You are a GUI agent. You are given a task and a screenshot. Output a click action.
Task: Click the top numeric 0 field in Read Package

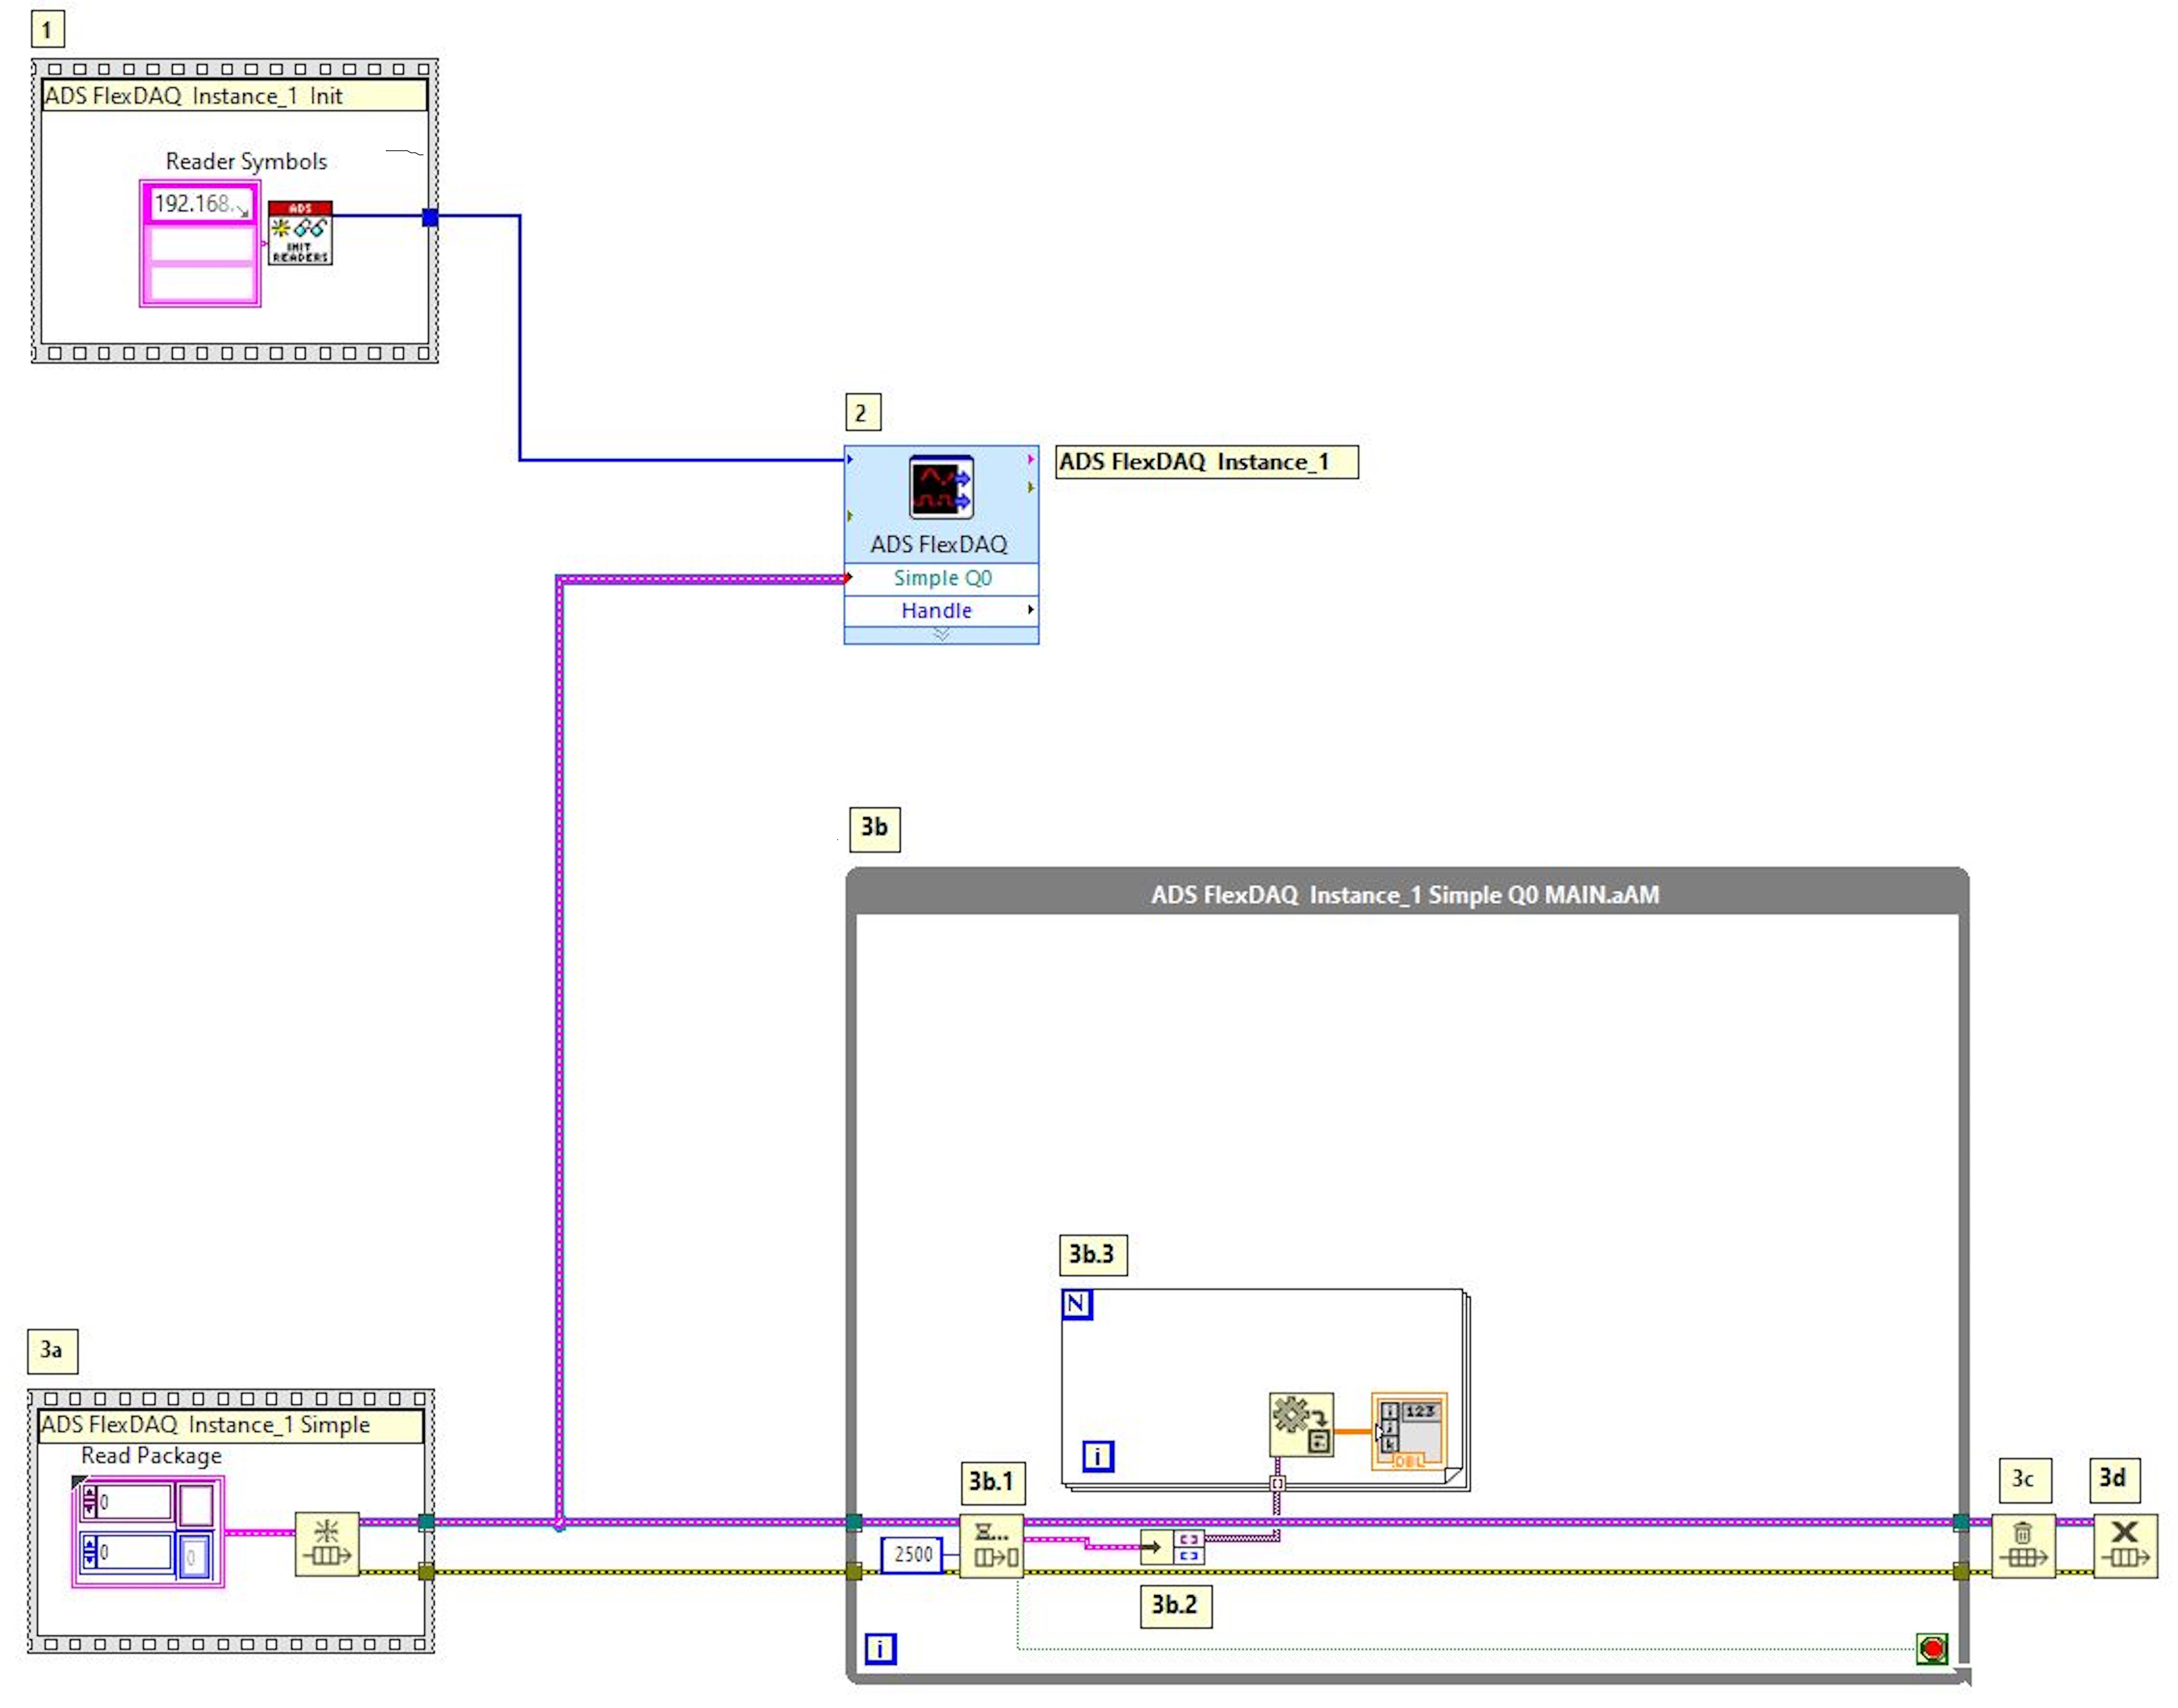coord(134,1502)
